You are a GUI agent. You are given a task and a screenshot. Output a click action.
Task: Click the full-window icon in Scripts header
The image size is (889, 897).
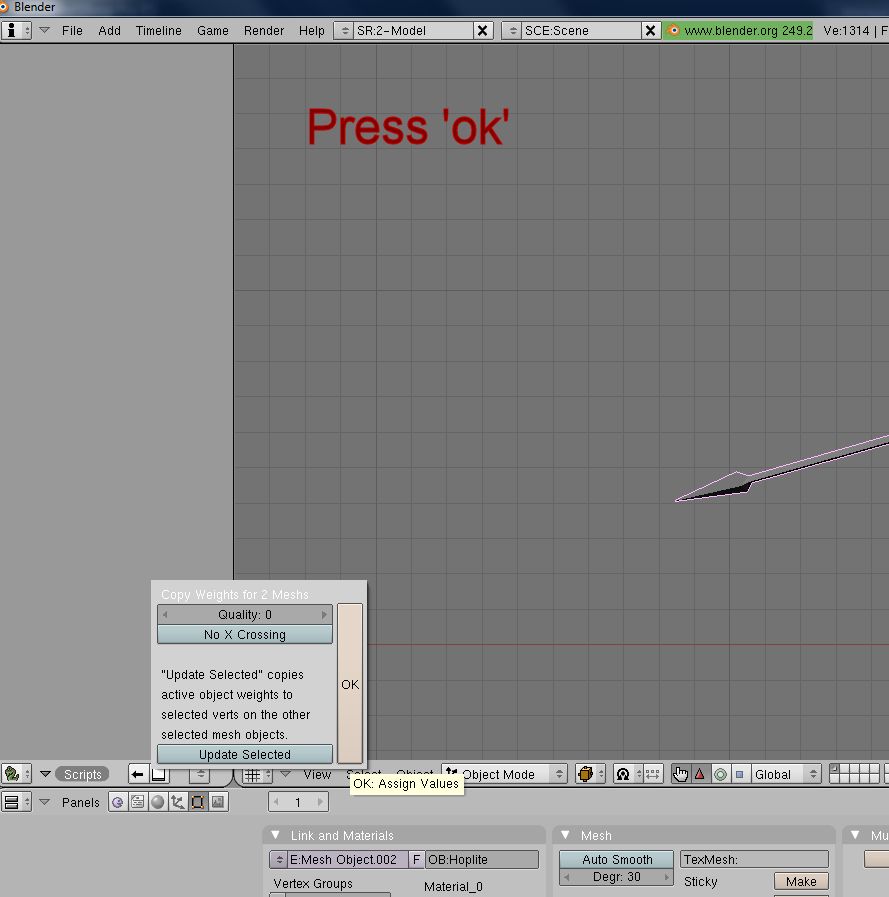[159, 775]
